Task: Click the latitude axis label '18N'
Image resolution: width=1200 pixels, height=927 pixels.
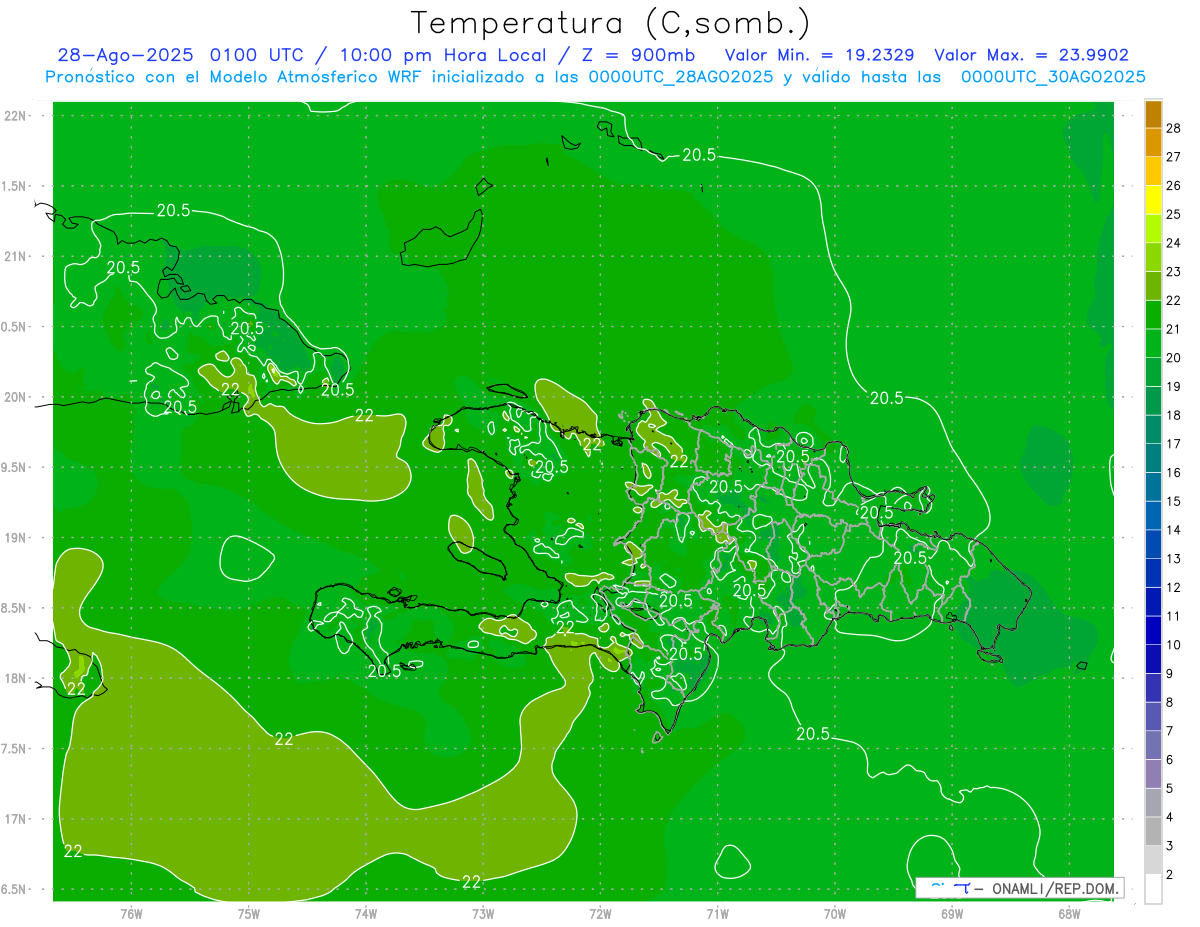Action: point(14,678)
